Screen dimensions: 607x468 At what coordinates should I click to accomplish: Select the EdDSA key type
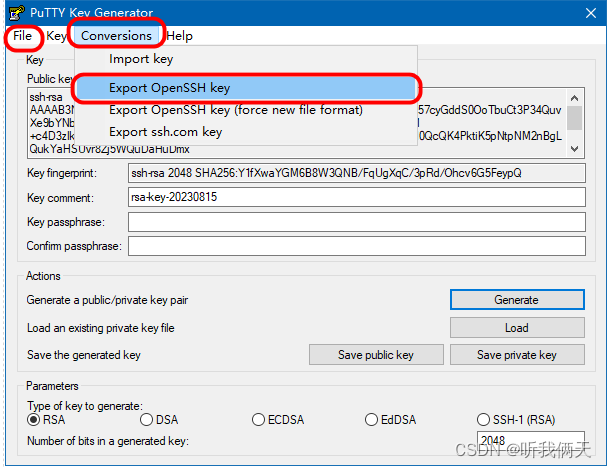tap(391, 420)
